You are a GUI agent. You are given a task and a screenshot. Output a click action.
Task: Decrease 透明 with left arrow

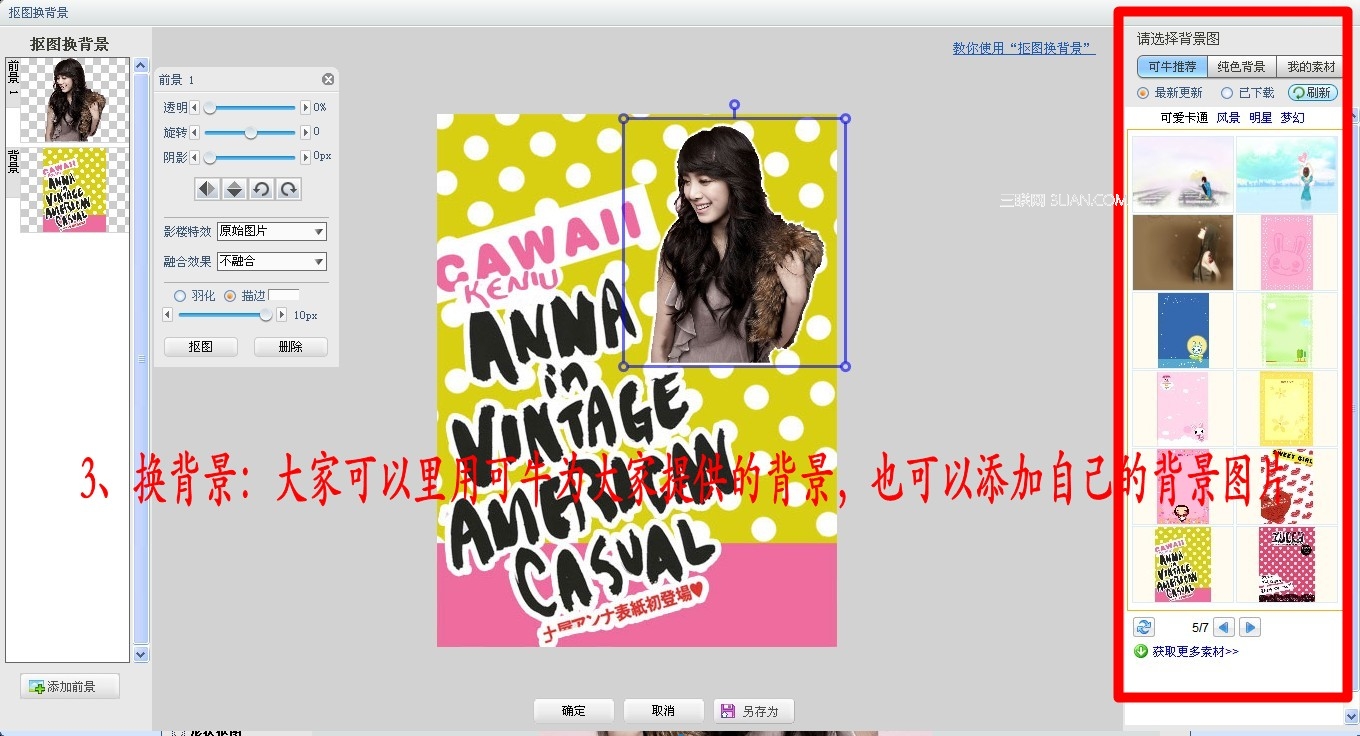click(195, 107)
